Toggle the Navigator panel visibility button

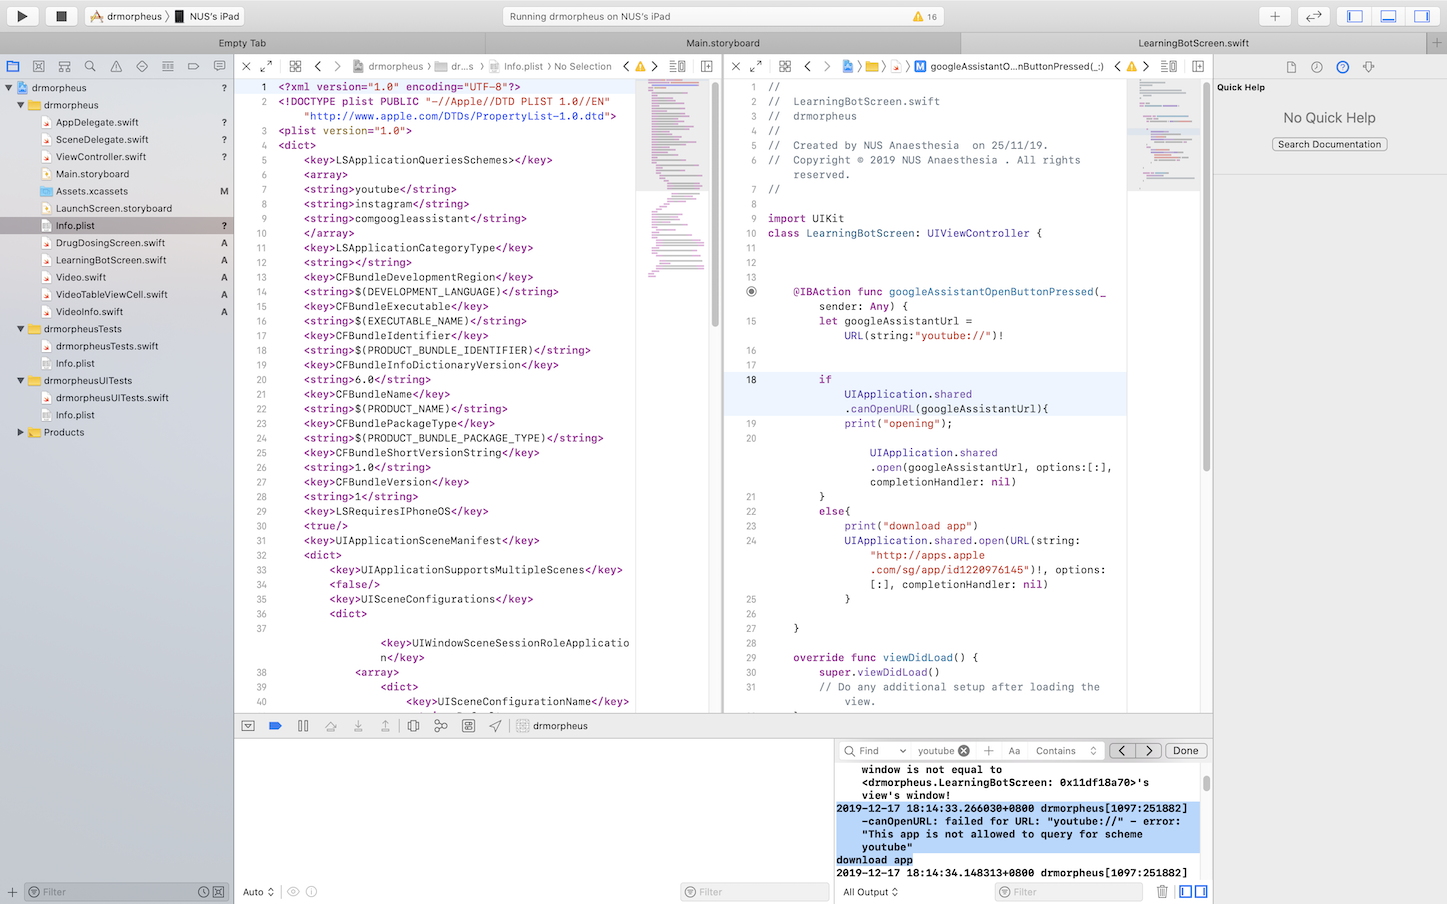(1355, 16)
